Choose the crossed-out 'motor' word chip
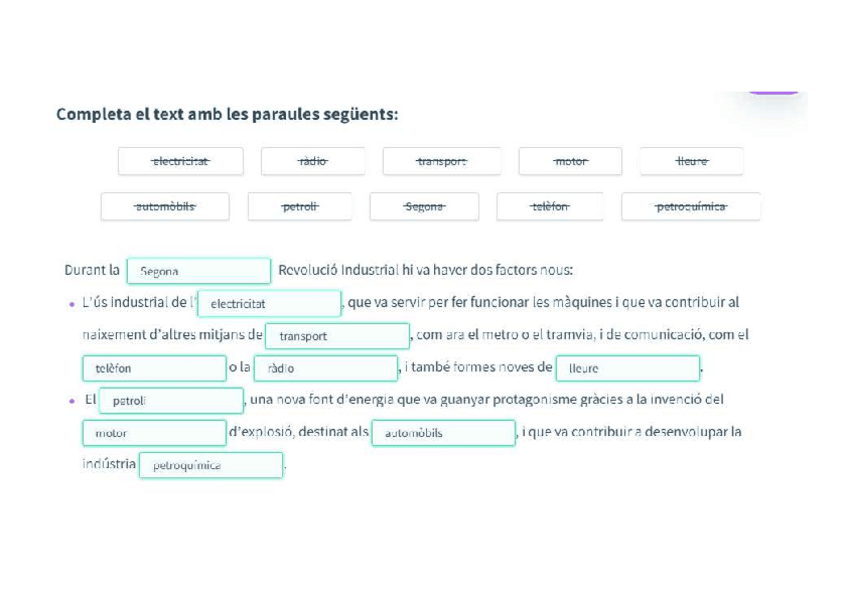Image resolution: width=848 pixels, height=599 pixels. click(570, 161)
